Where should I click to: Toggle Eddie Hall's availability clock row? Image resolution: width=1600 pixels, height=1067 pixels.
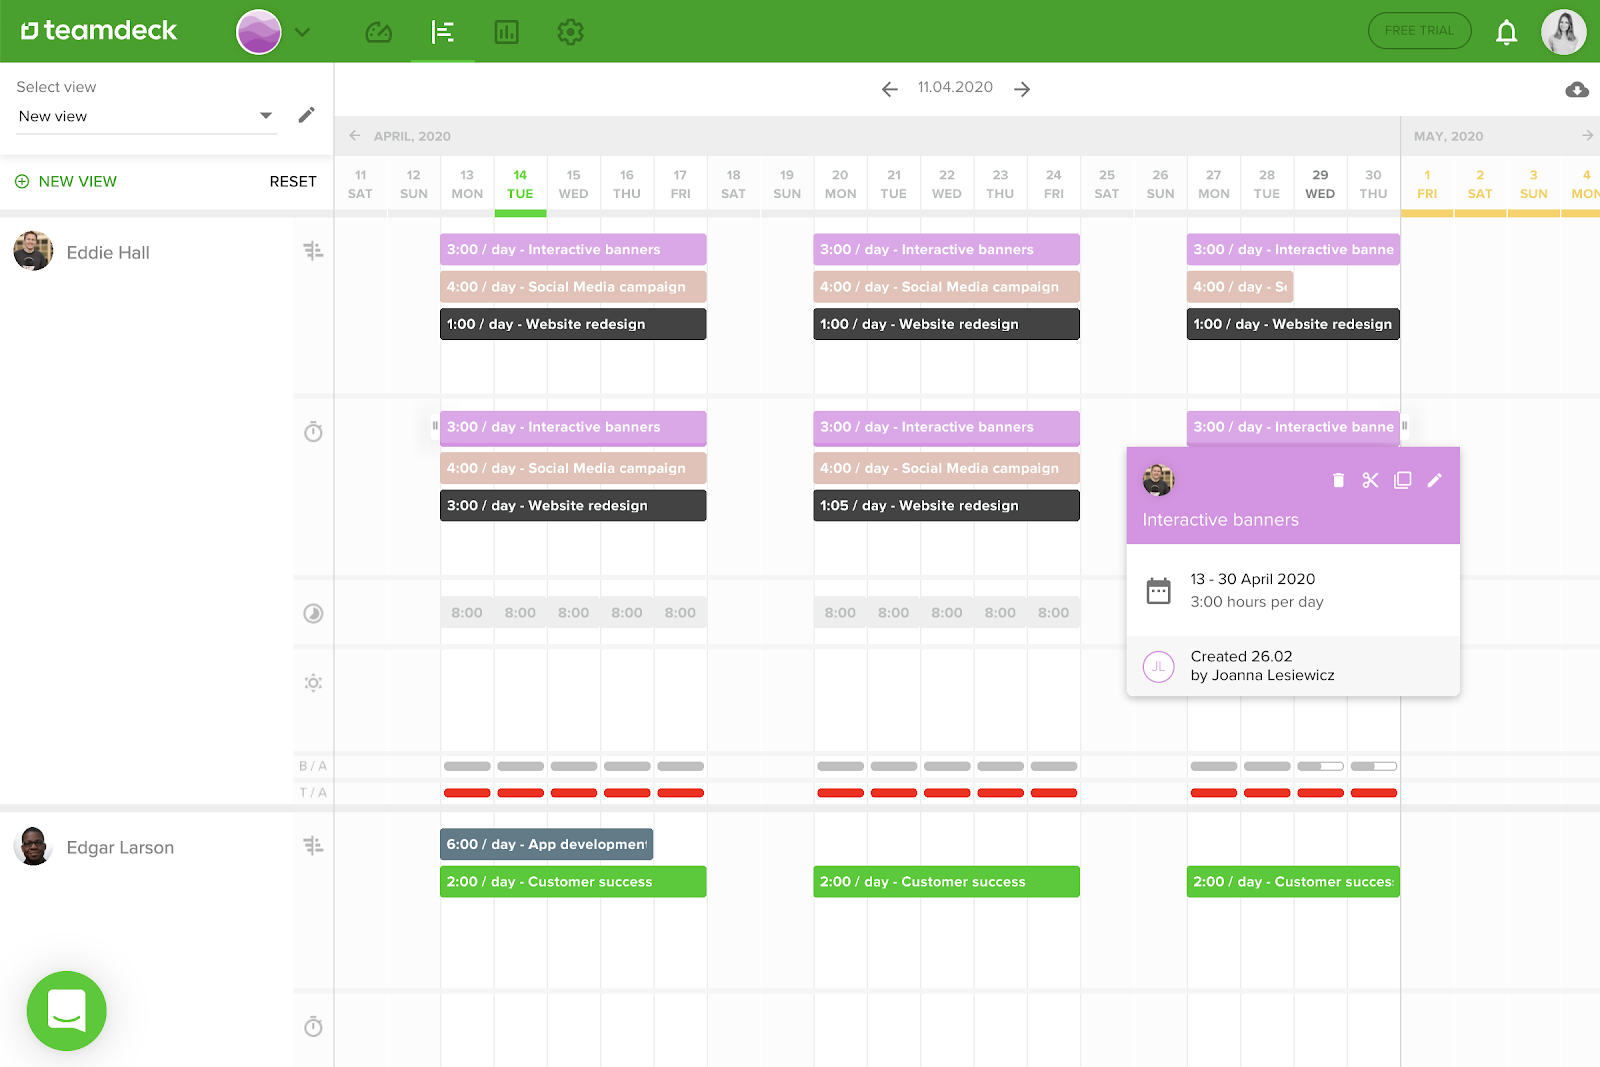pyautogui.click(x=313, y=613)
